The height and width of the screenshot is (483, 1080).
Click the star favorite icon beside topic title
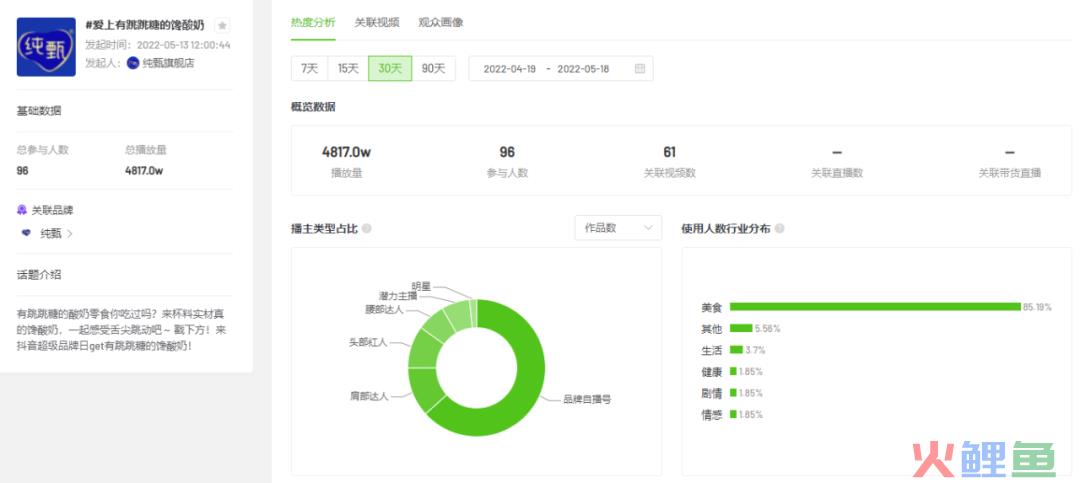click(x=222, y=25)
